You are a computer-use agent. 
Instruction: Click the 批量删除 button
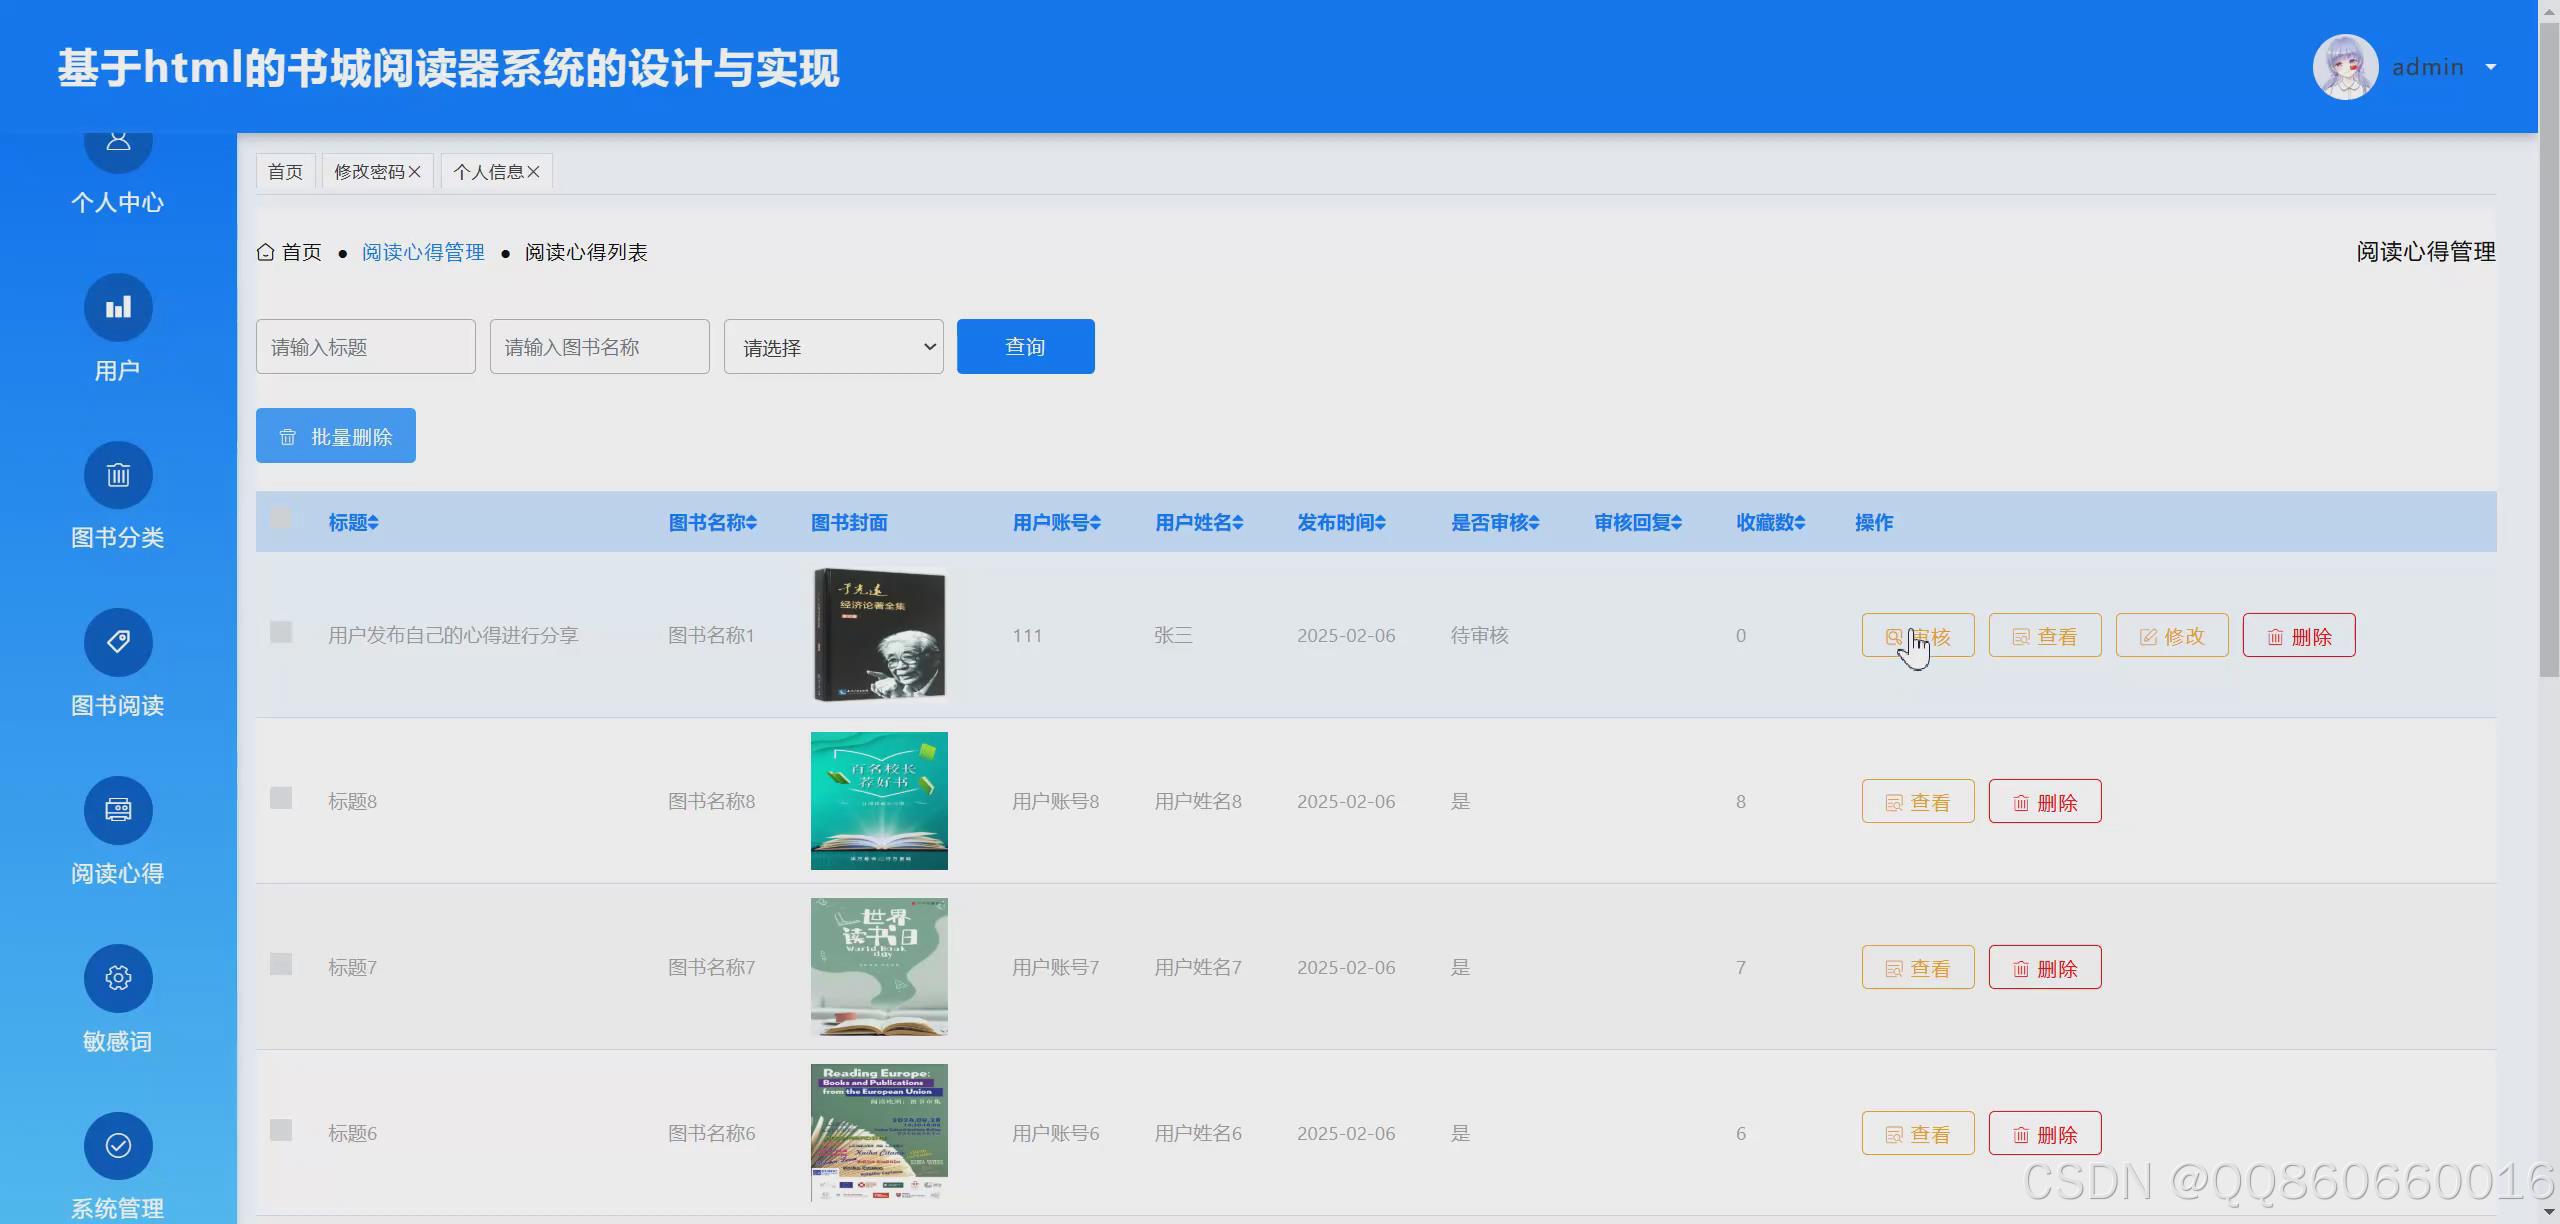tap(336, 436)
